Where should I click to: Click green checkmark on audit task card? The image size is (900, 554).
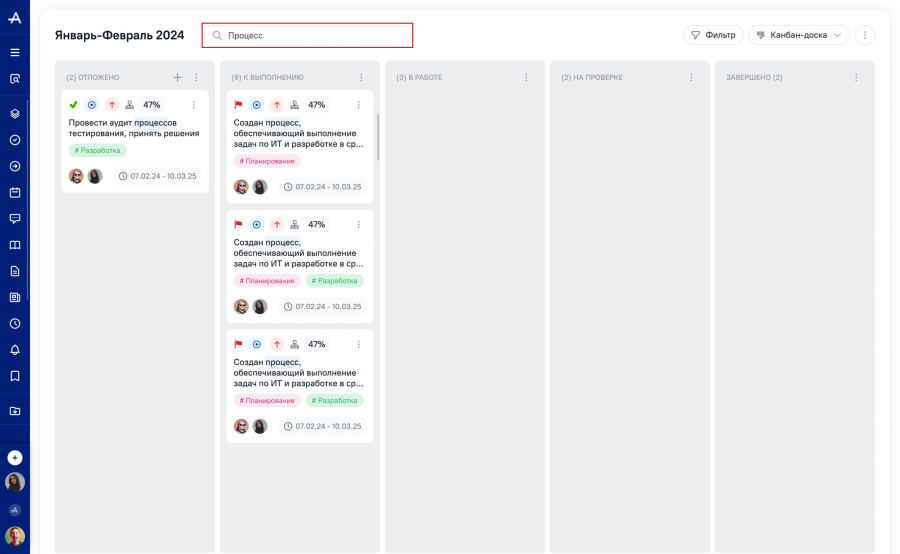pos(73,104)
